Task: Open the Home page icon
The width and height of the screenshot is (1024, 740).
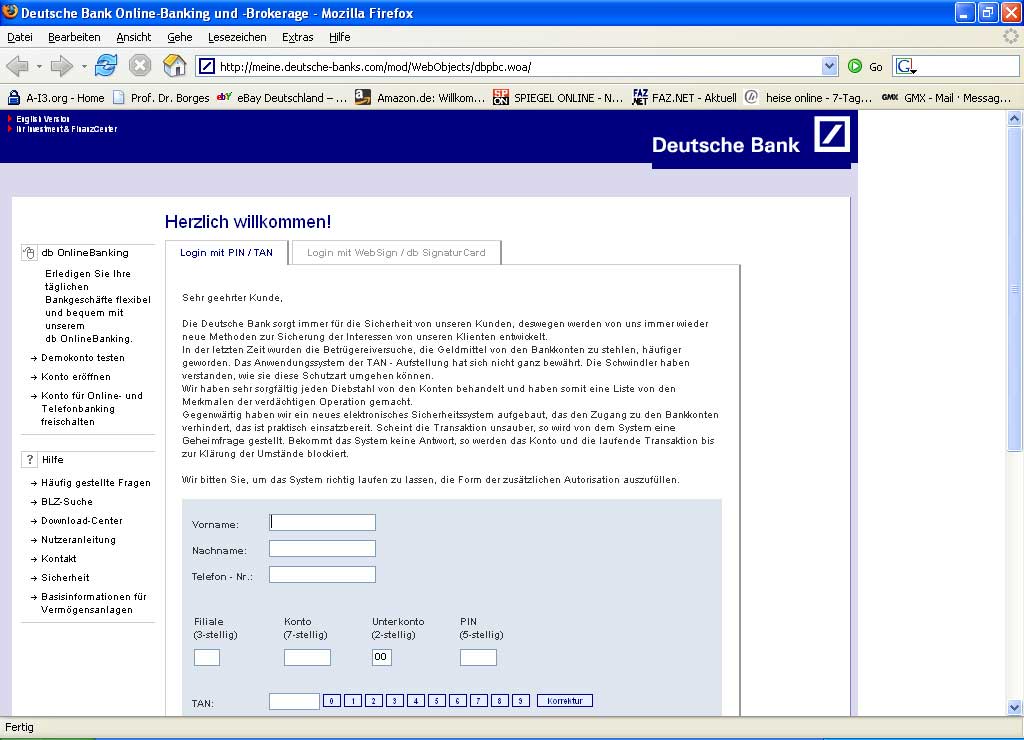Action: tap(174, 66)
